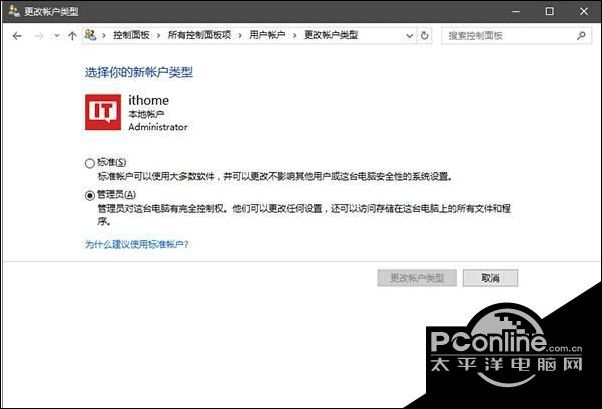The image size is (602, 409).
Task: Go back using the back arrow
Action: coord(17,36)
